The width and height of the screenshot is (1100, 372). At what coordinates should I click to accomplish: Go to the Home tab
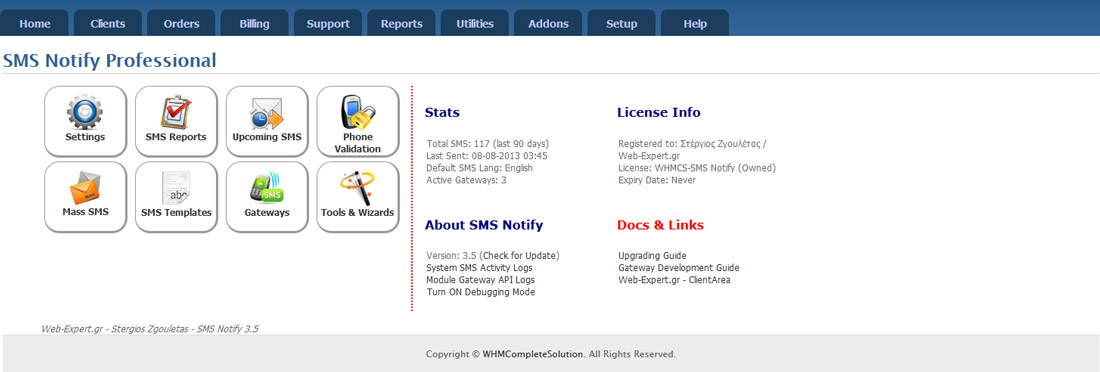35,23
